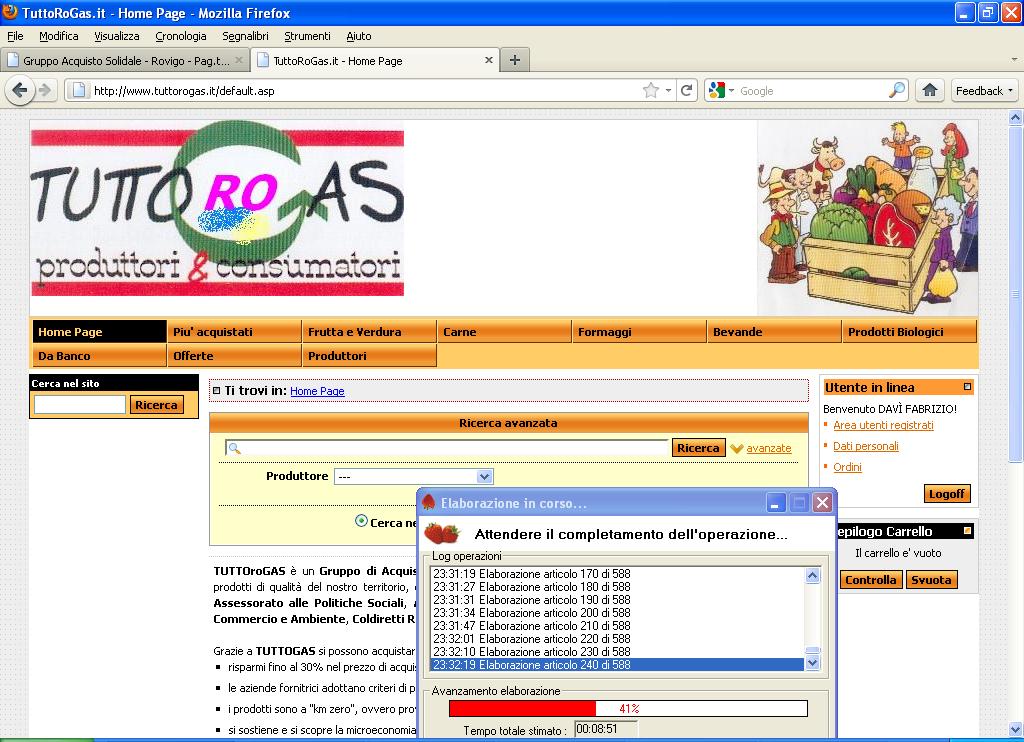
Task: Open the Strumenti menu
Action: pyautogui.click(x=307, y=36)
